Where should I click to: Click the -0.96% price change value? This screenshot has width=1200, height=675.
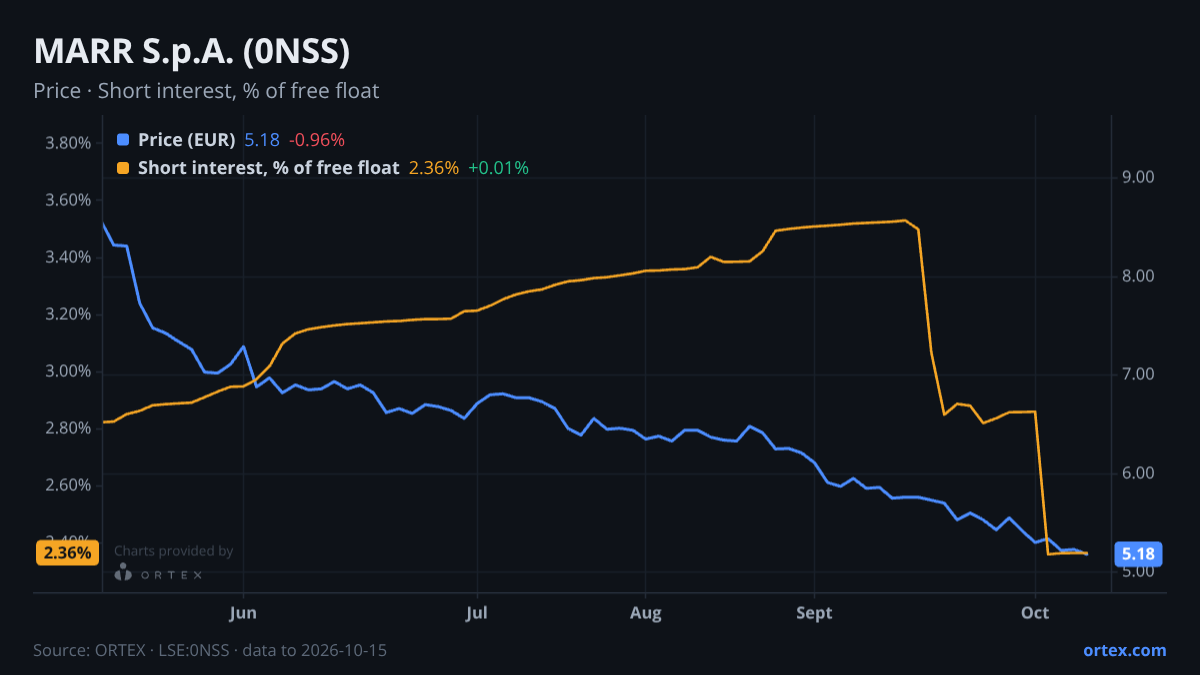point(317,140)
